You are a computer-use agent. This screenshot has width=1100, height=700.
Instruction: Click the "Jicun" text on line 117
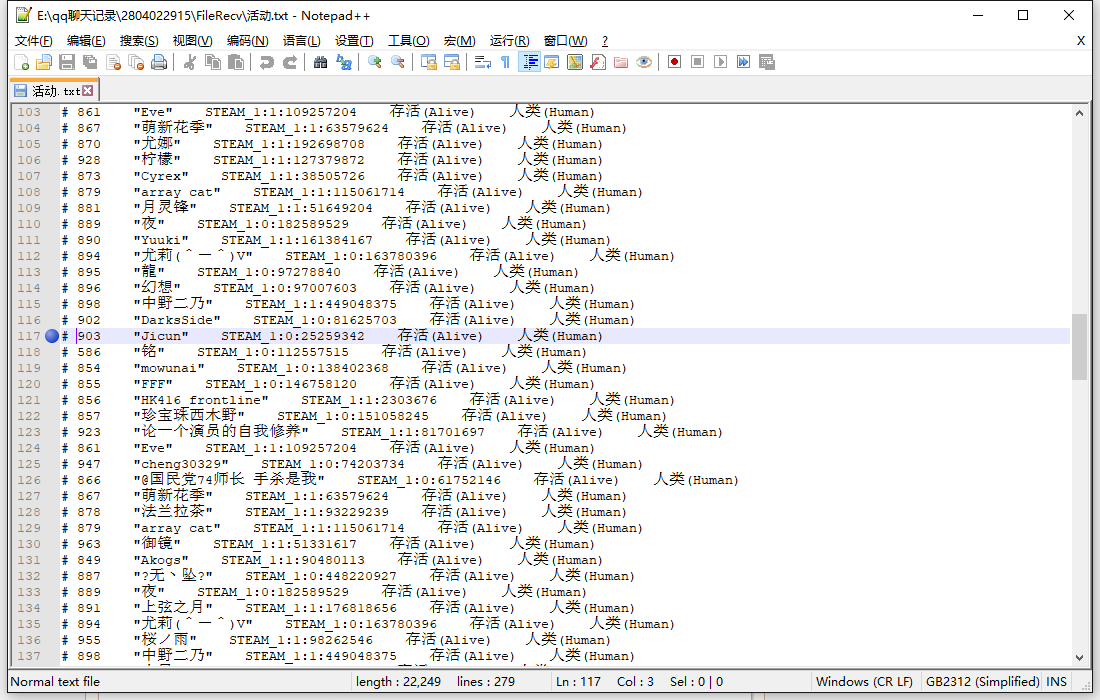click(x=161, y=336)
